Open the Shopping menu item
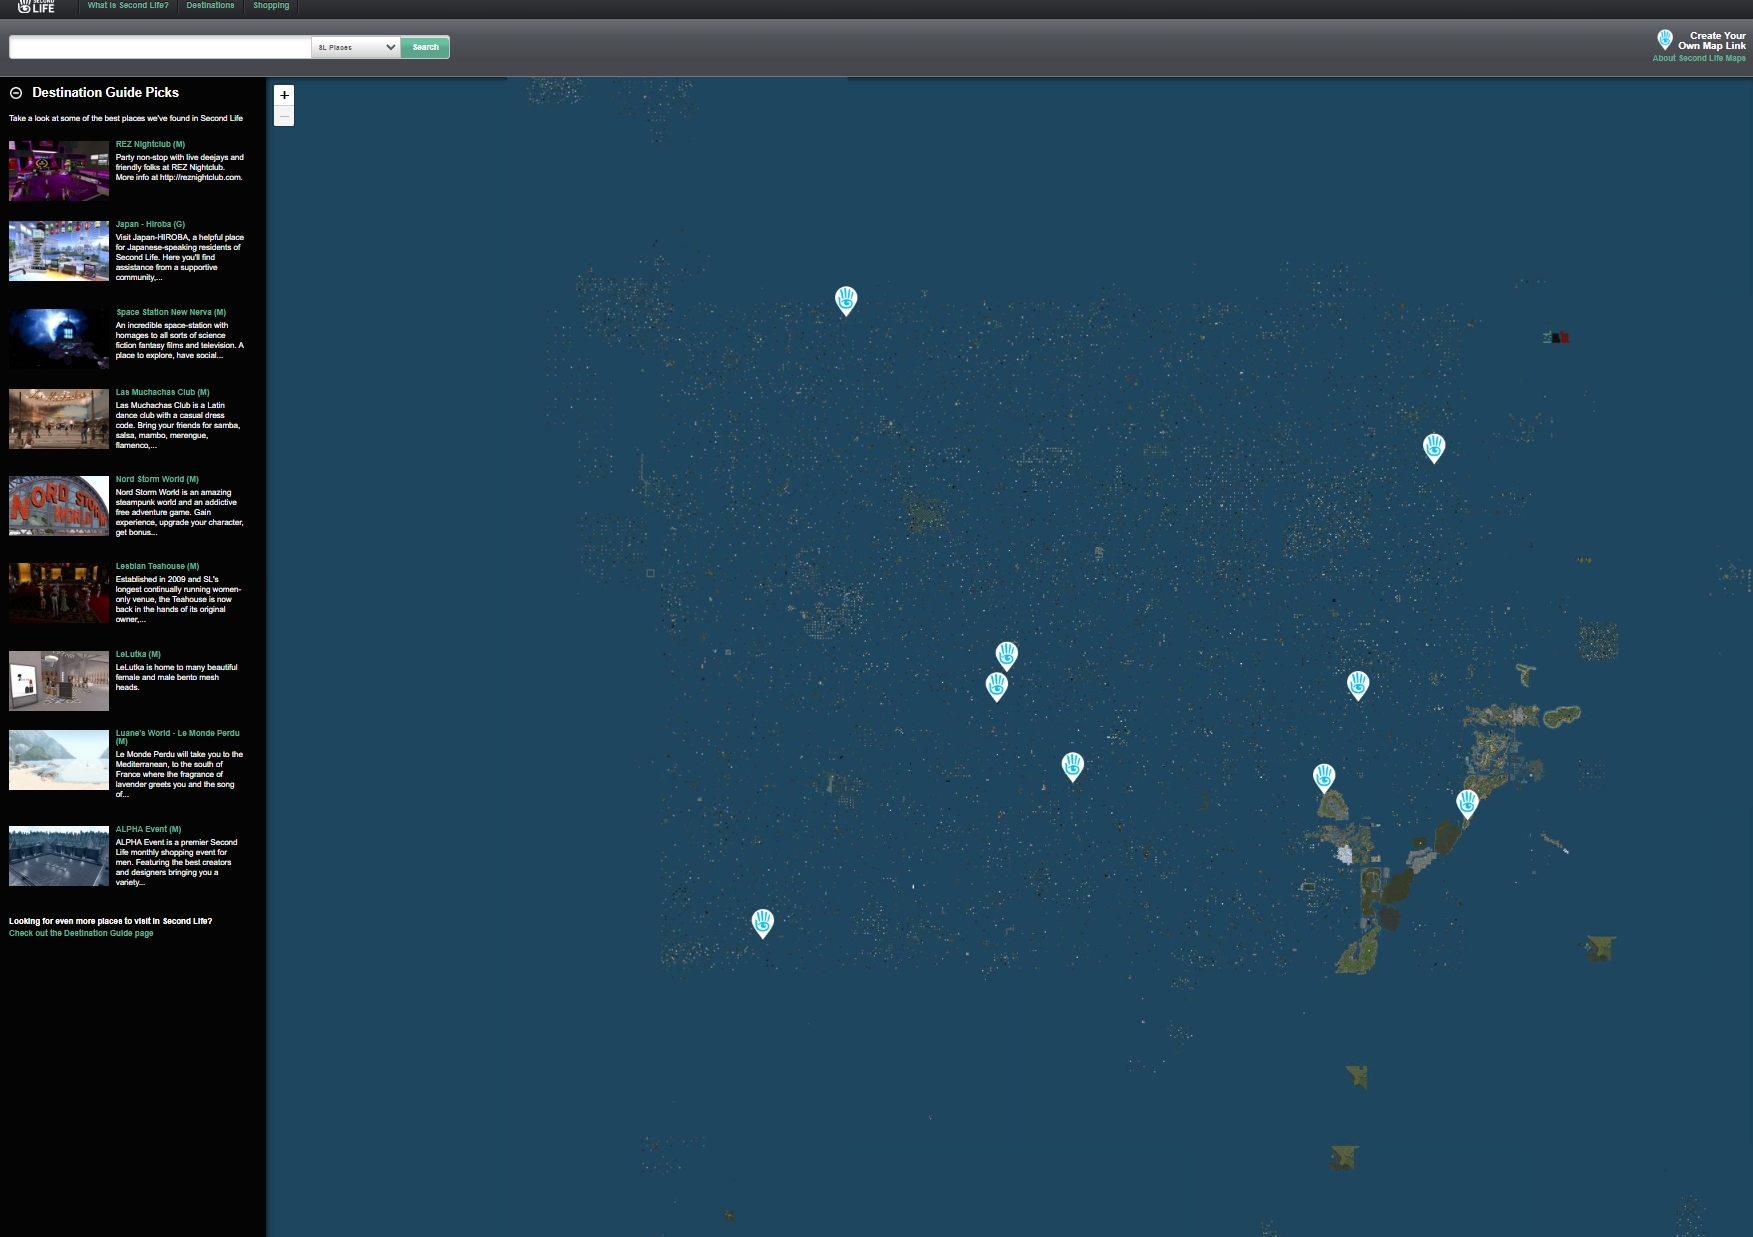 (271, 6)
